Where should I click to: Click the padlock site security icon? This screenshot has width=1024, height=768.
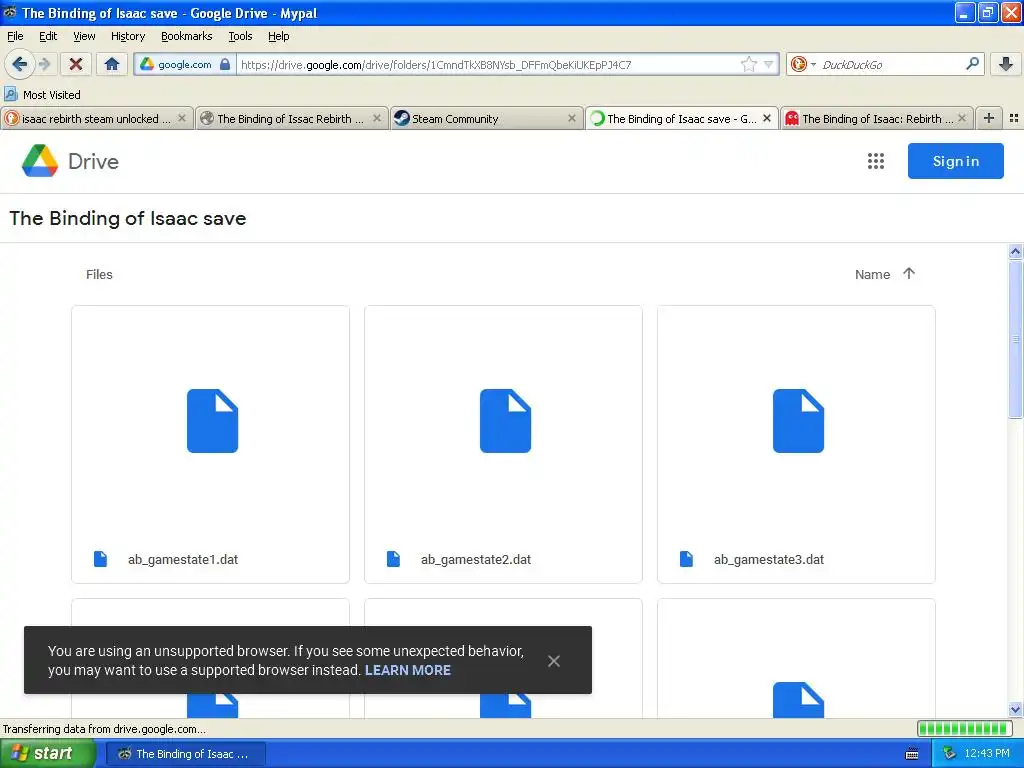coord(225,64)
